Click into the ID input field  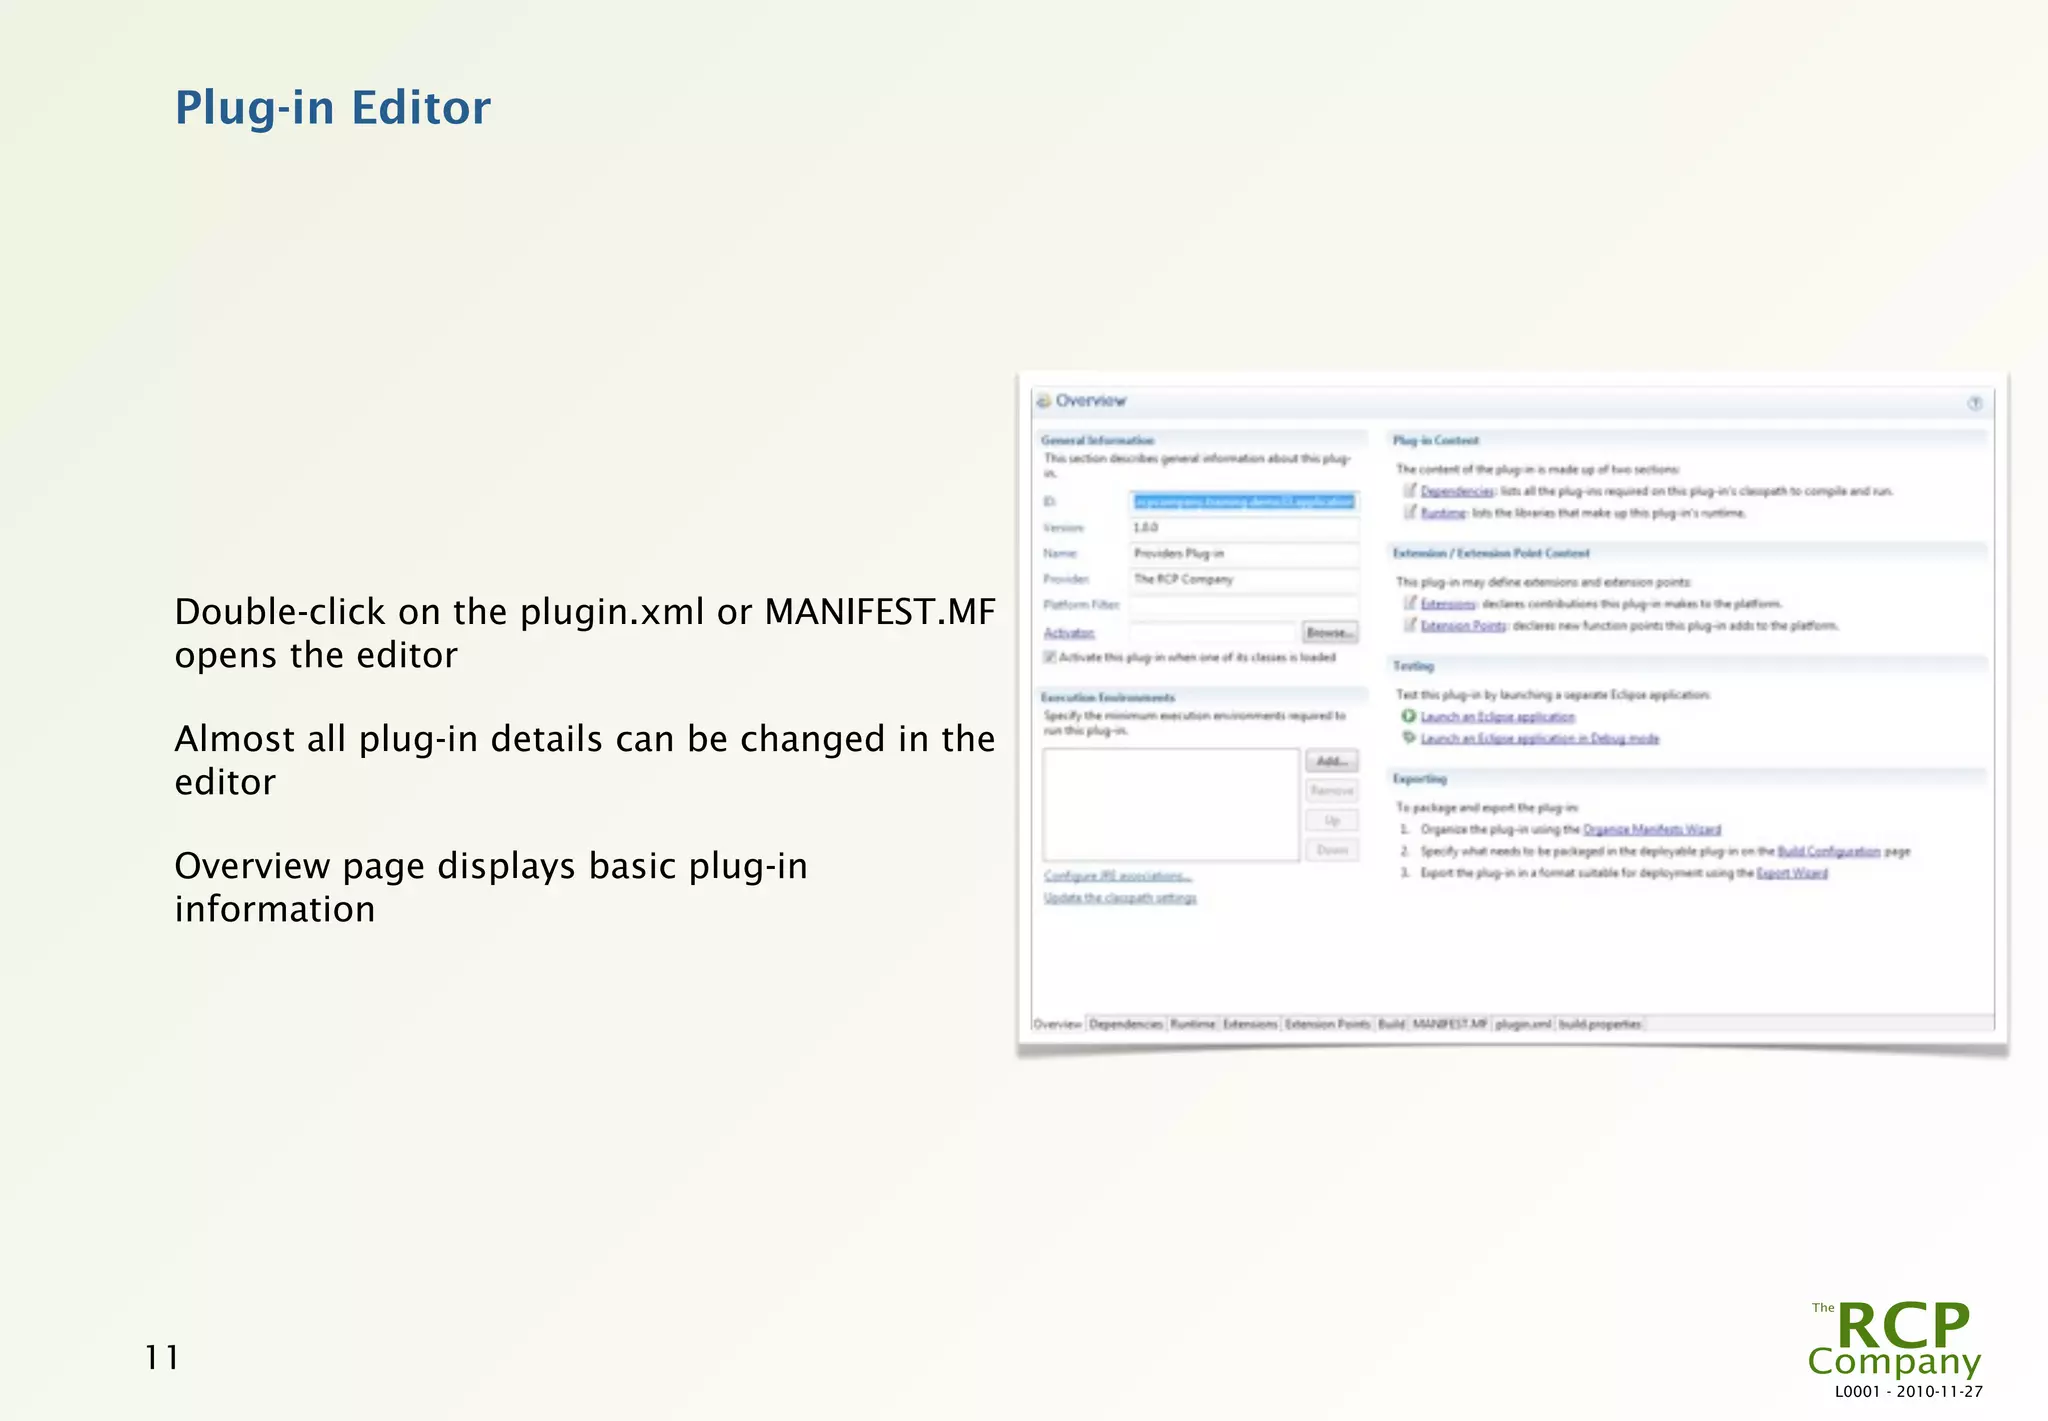(1245, 501)
